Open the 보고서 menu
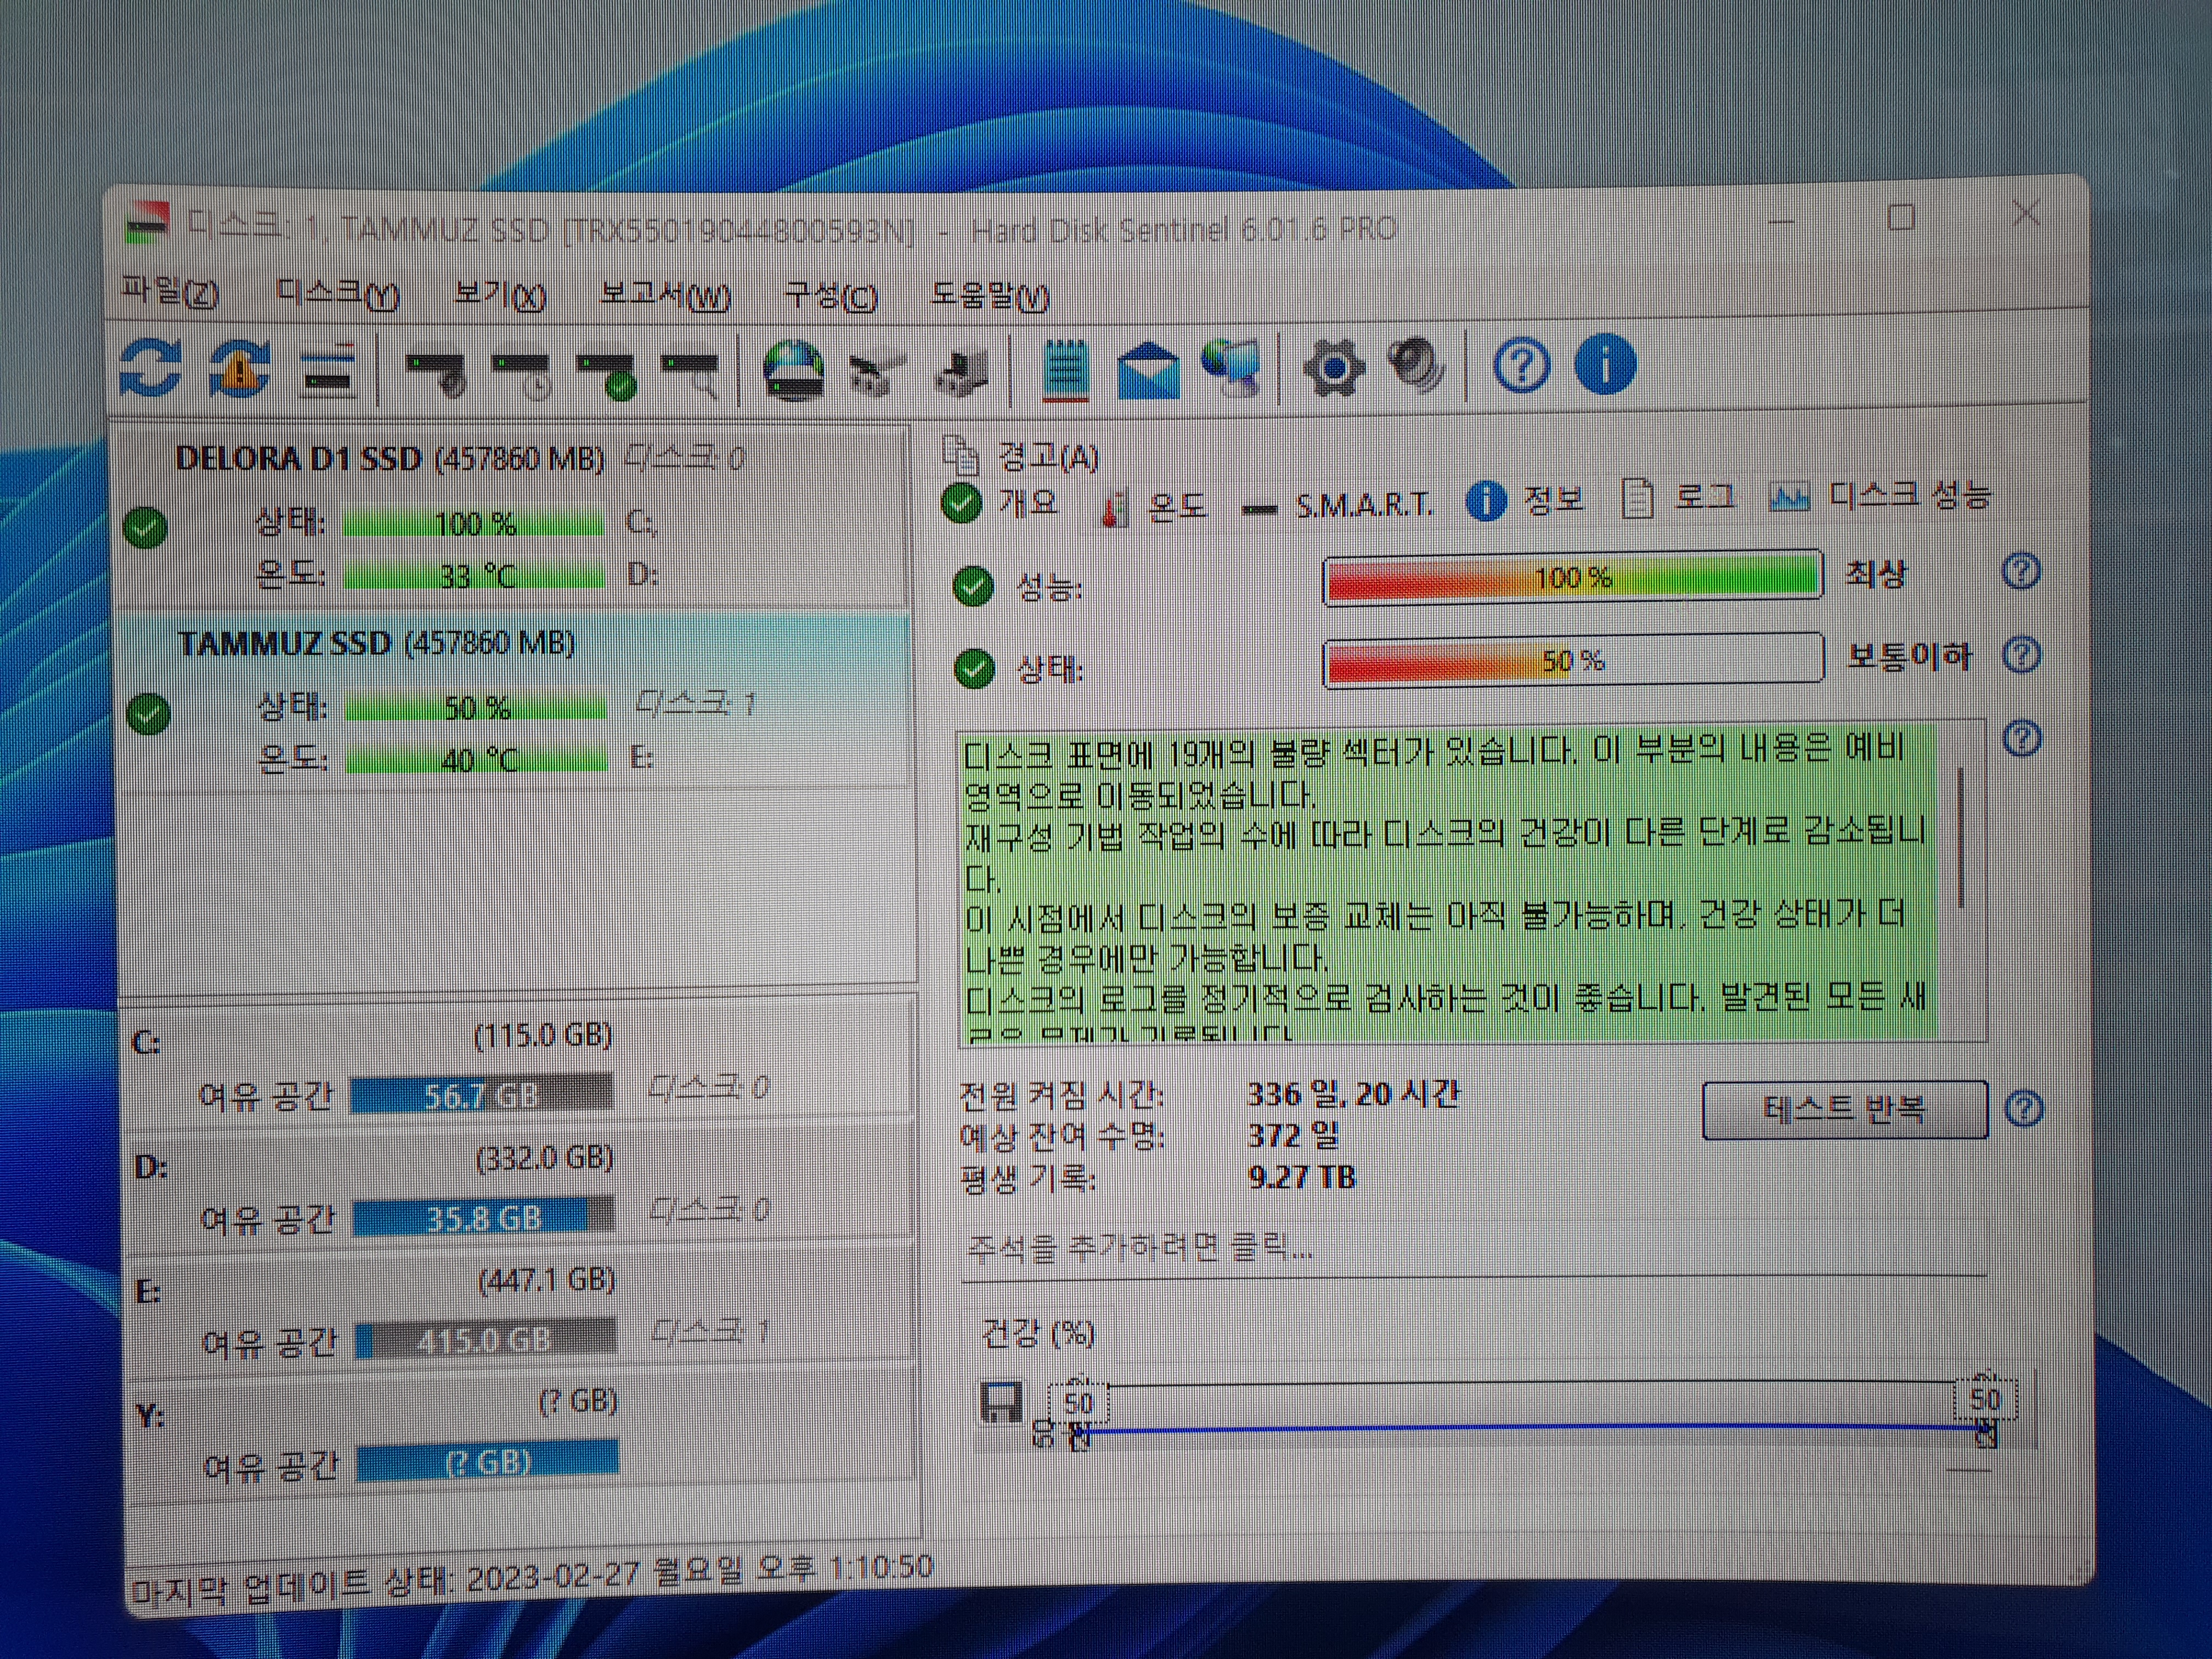 [x=665, y=295]
